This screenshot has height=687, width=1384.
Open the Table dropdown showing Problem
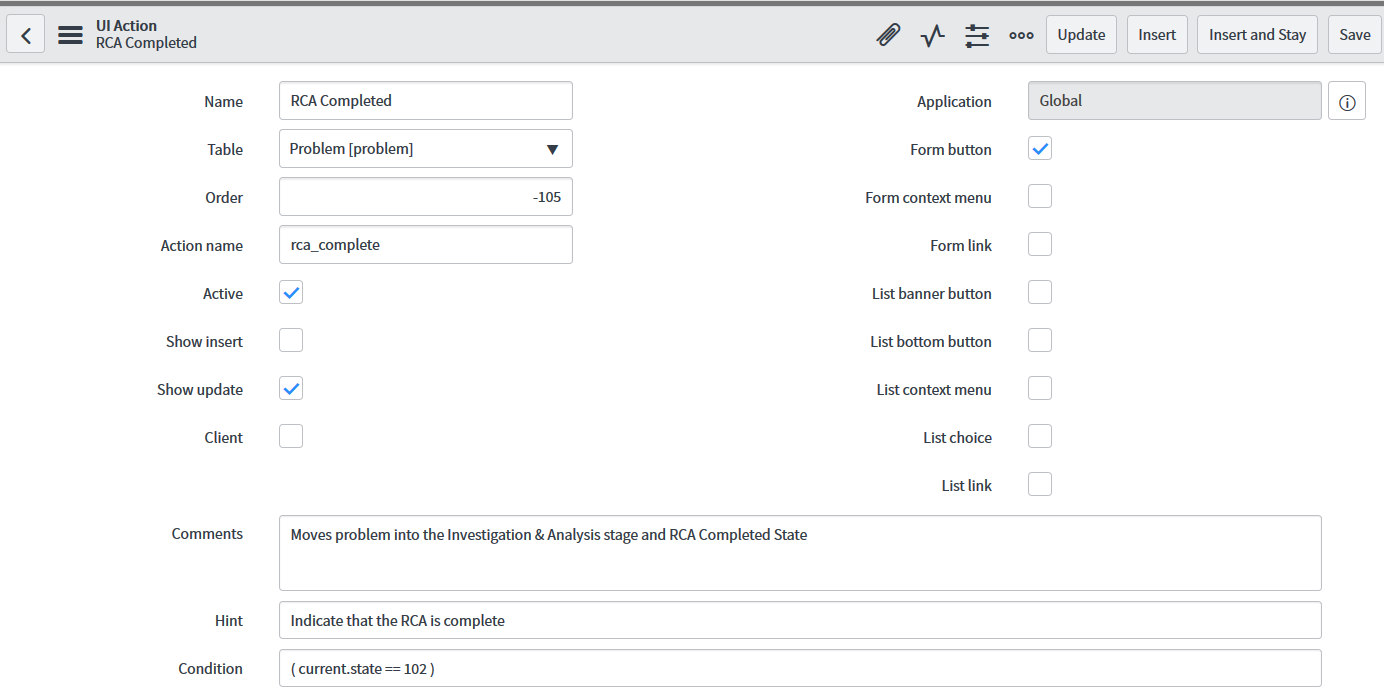426,149
